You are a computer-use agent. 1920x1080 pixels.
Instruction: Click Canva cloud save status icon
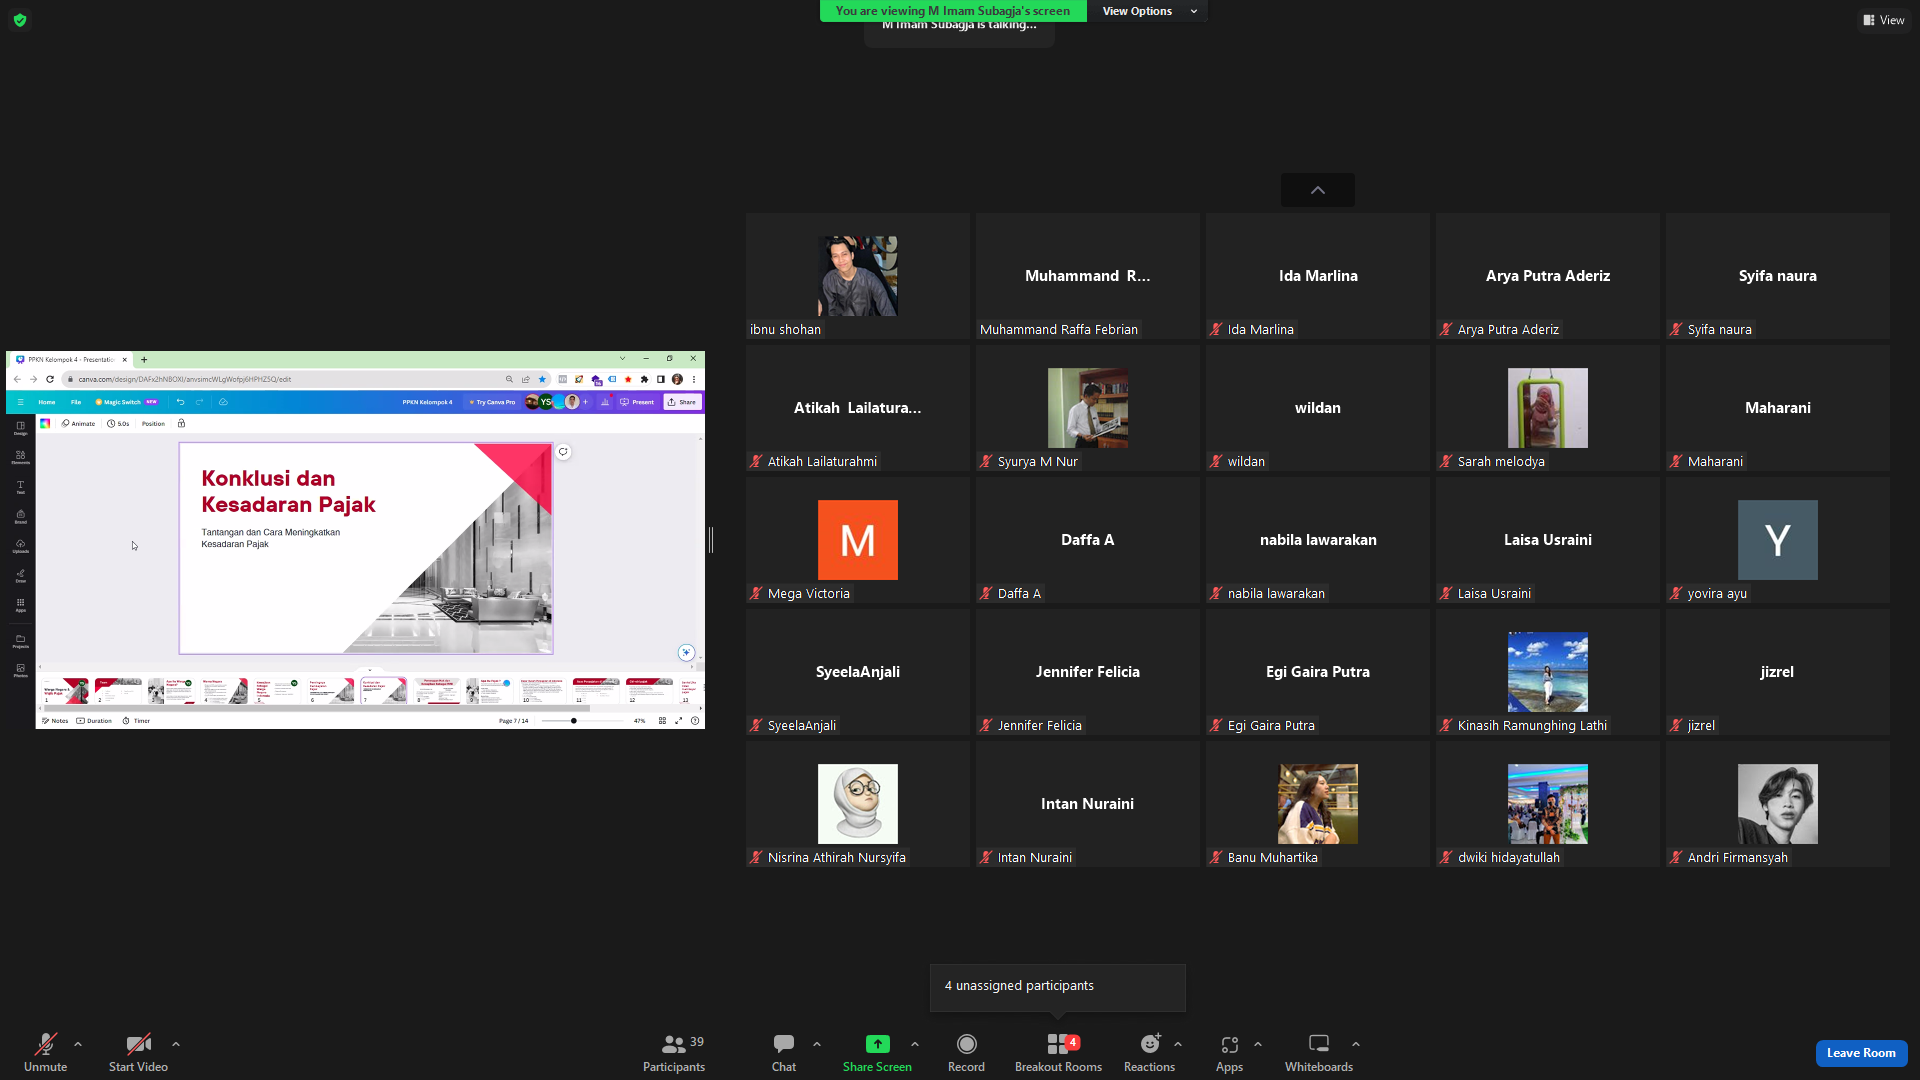(x=223, y=402)
